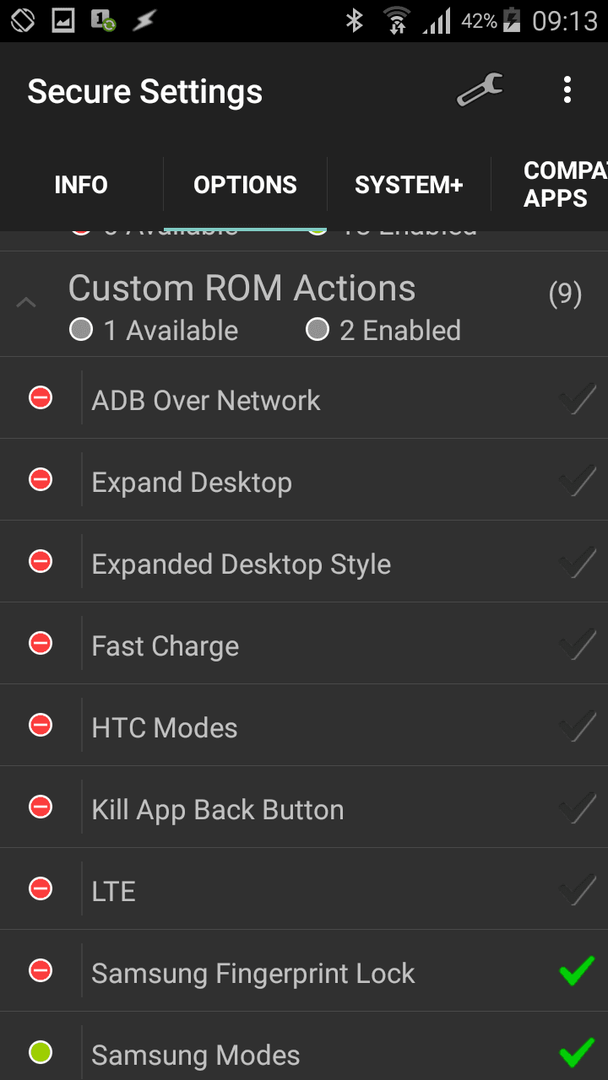Open the wrench tools icon

coord(480,90)
